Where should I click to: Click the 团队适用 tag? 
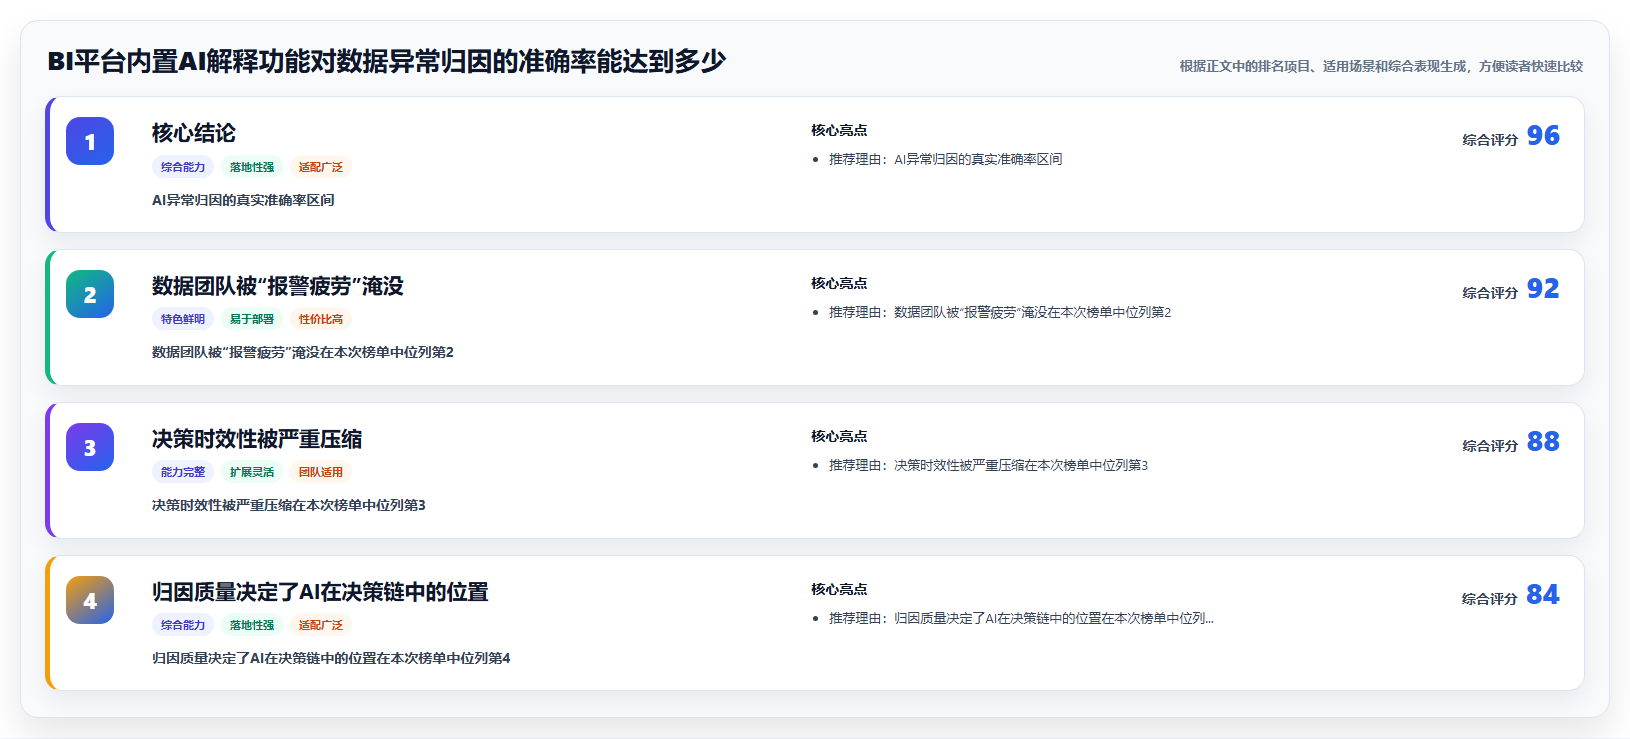[321, 472]
